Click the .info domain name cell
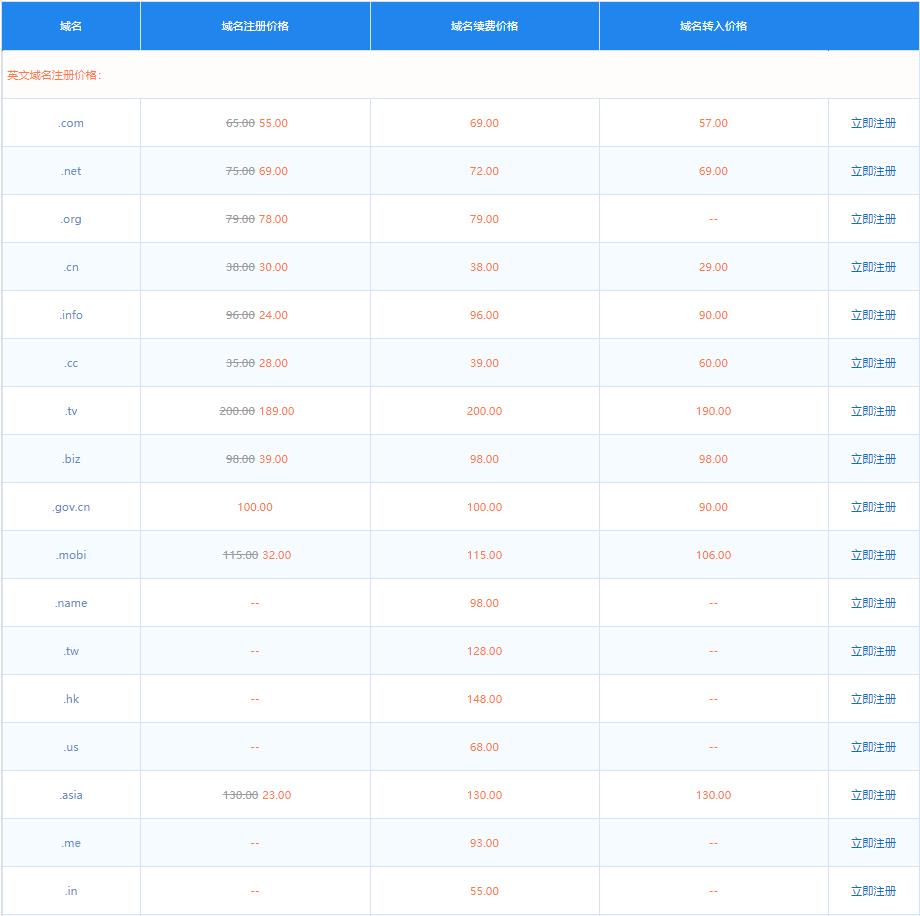The height and width of the screenshot is (916, 920). (x=71, y=315)
